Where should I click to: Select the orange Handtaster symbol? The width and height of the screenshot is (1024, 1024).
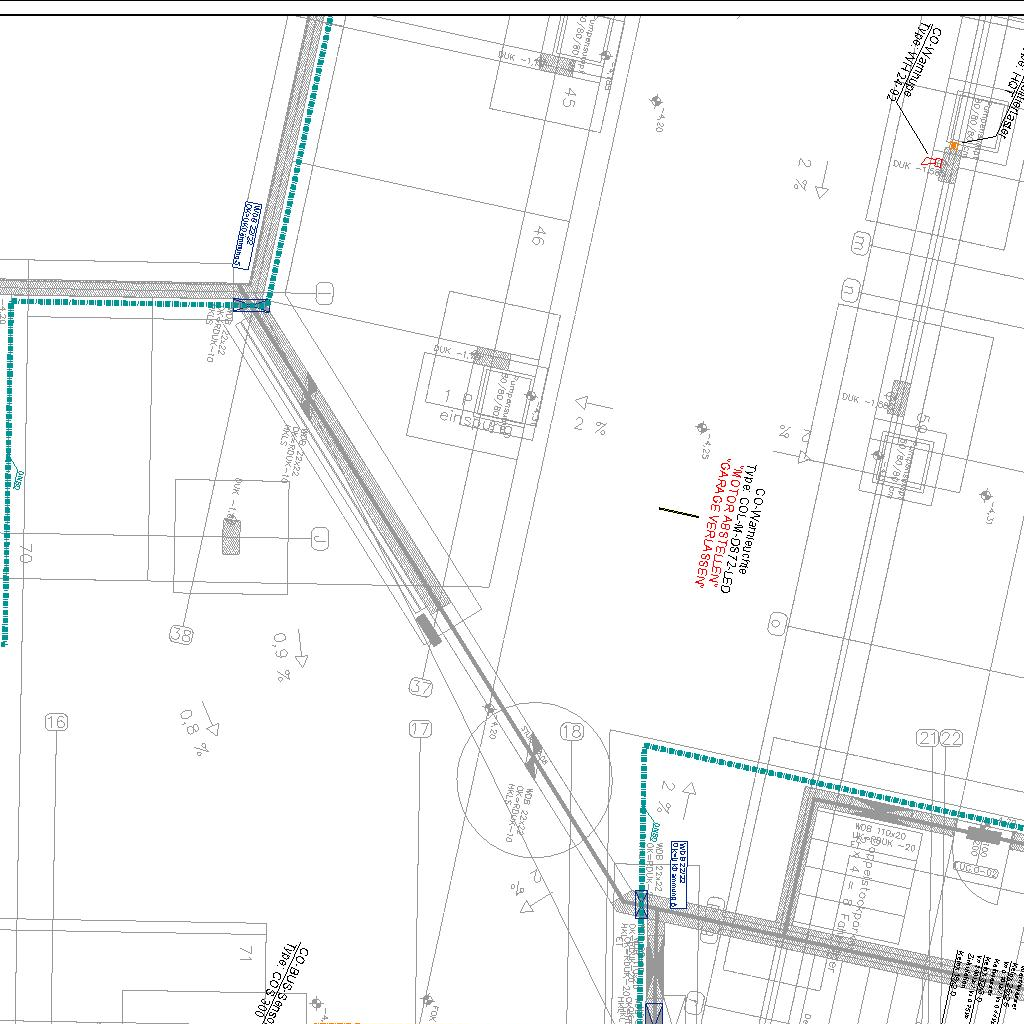pyautogui.click(x=954, y=146)
